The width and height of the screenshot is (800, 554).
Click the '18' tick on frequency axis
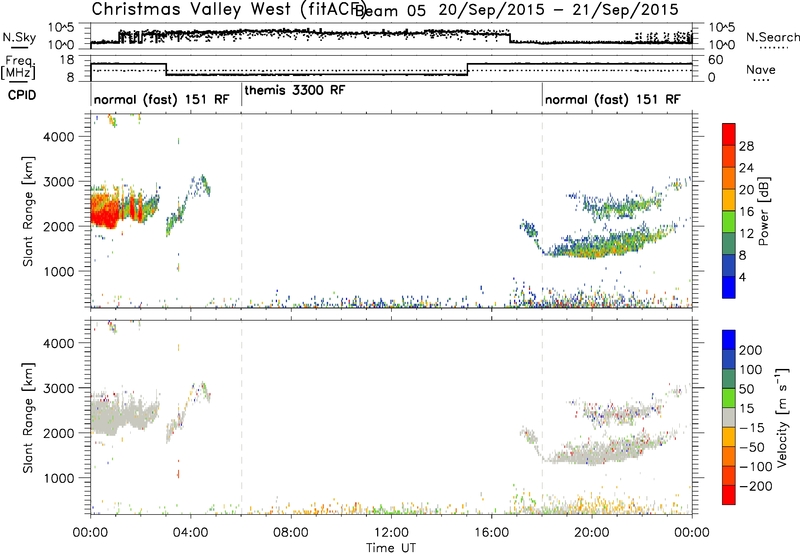pyautogui.click(x=68, y=60)
